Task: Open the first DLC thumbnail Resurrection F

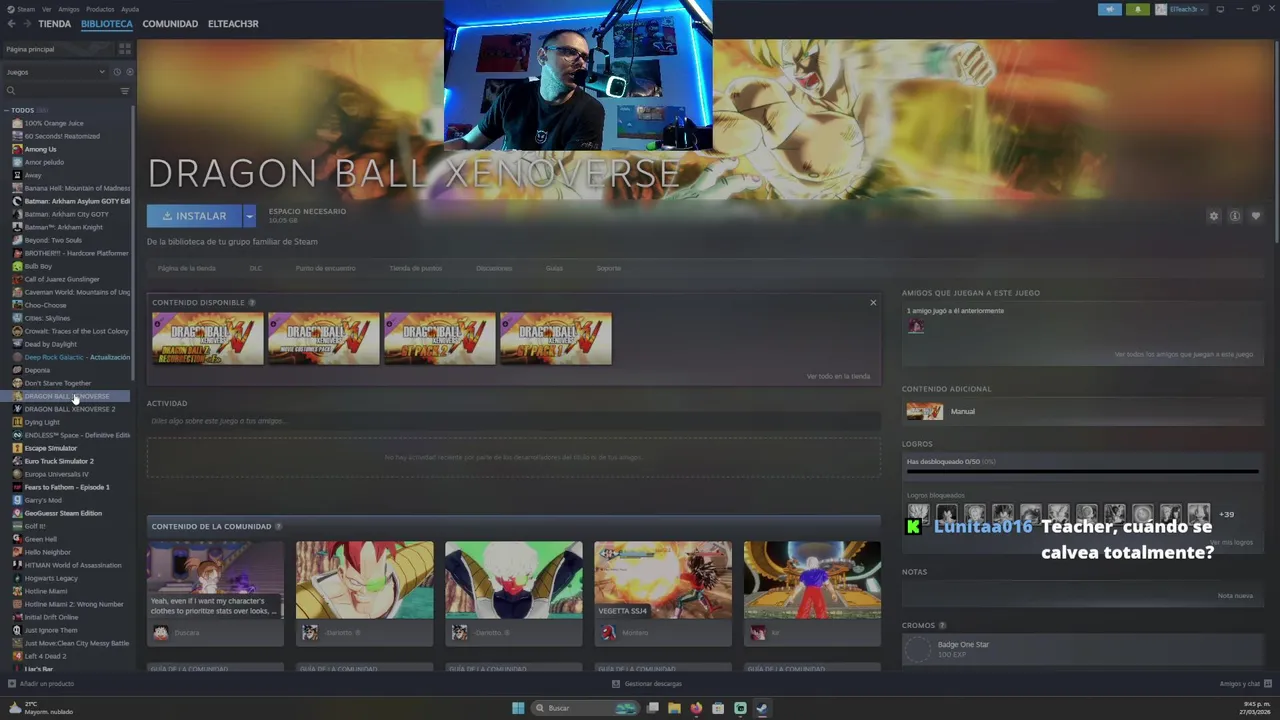Action: tap(208, 338)
